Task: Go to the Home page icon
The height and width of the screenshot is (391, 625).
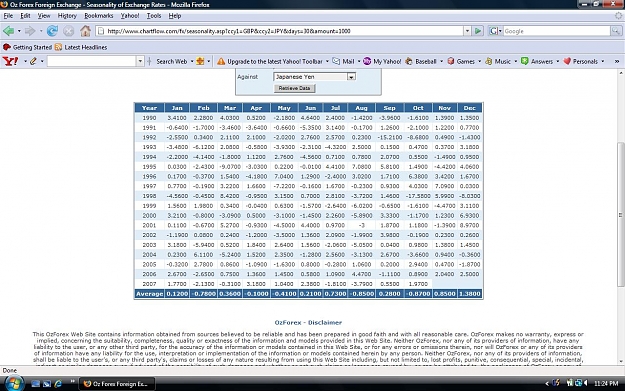Action: (85, 31)
